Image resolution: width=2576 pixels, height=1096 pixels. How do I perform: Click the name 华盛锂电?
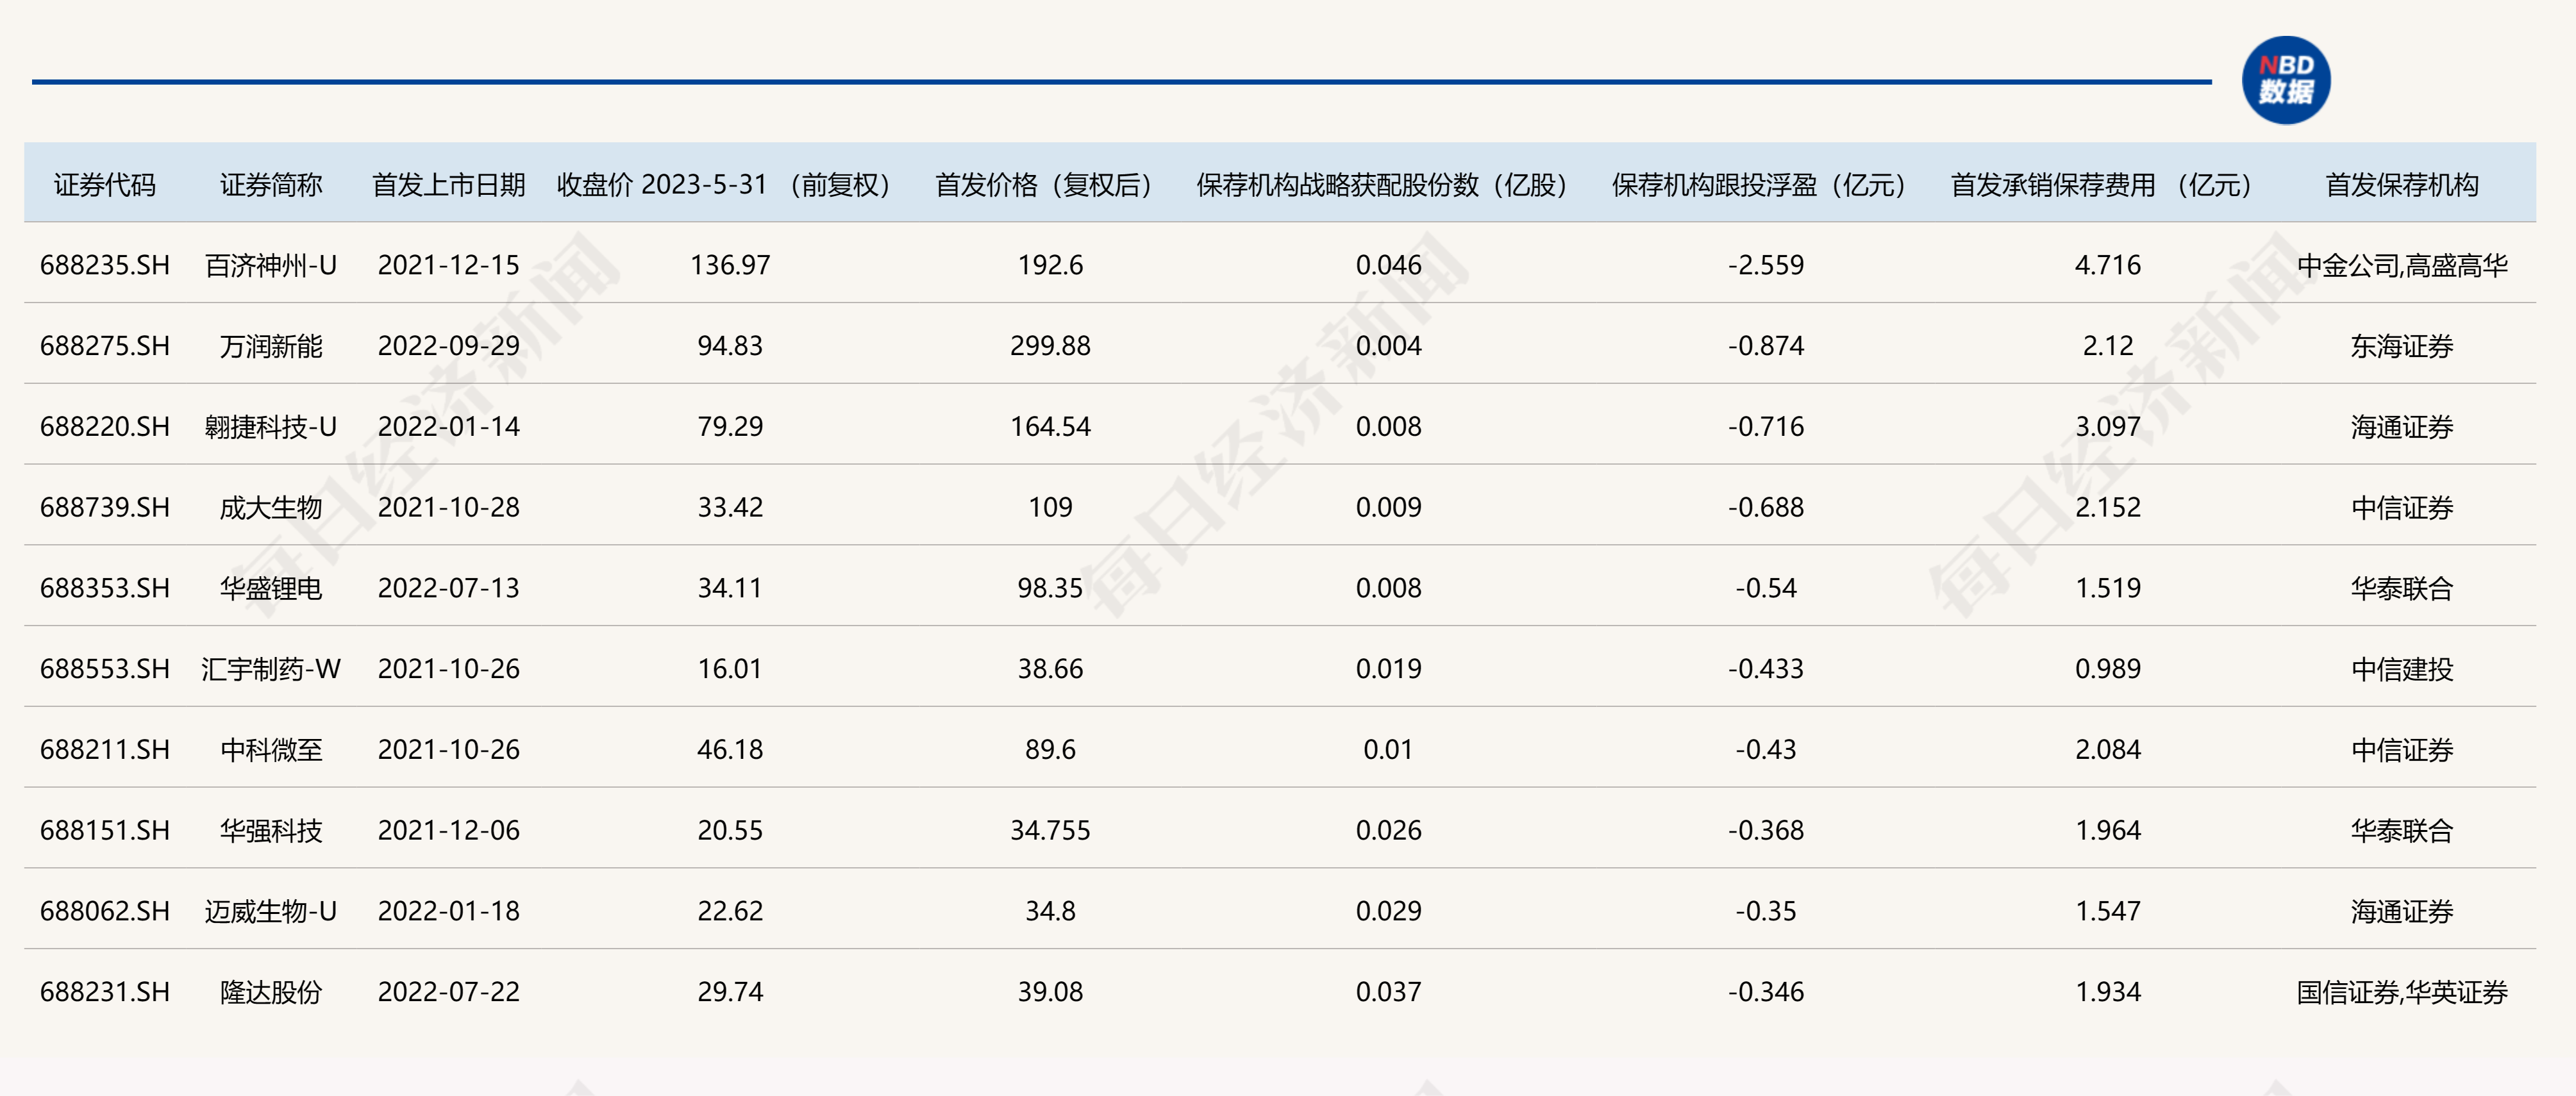pyautogui.click(x=271, y=588)
